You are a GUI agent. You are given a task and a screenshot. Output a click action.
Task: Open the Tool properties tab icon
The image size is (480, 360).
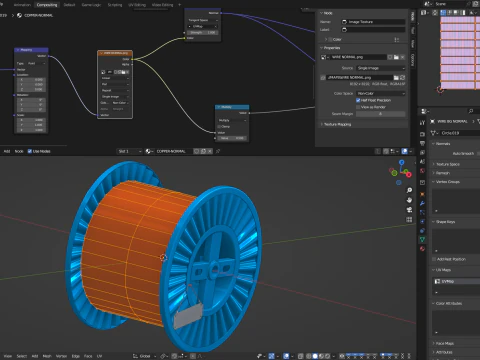(x=422, y=123)
